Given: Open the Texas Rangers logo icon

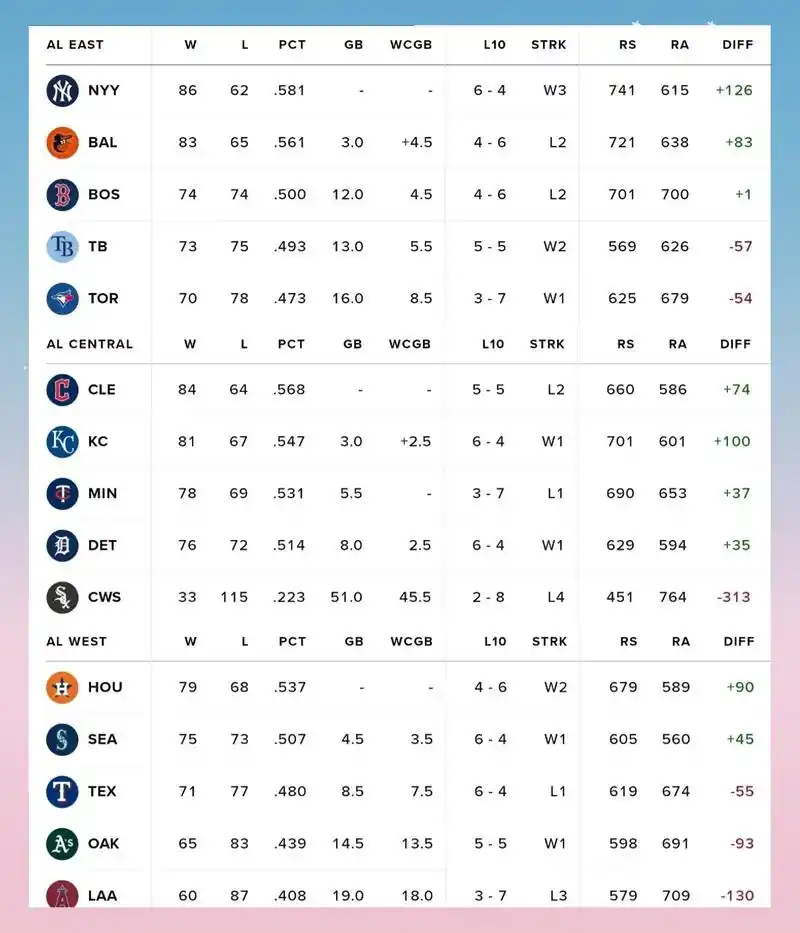Looking at the screenshot, I should [62, 791].
